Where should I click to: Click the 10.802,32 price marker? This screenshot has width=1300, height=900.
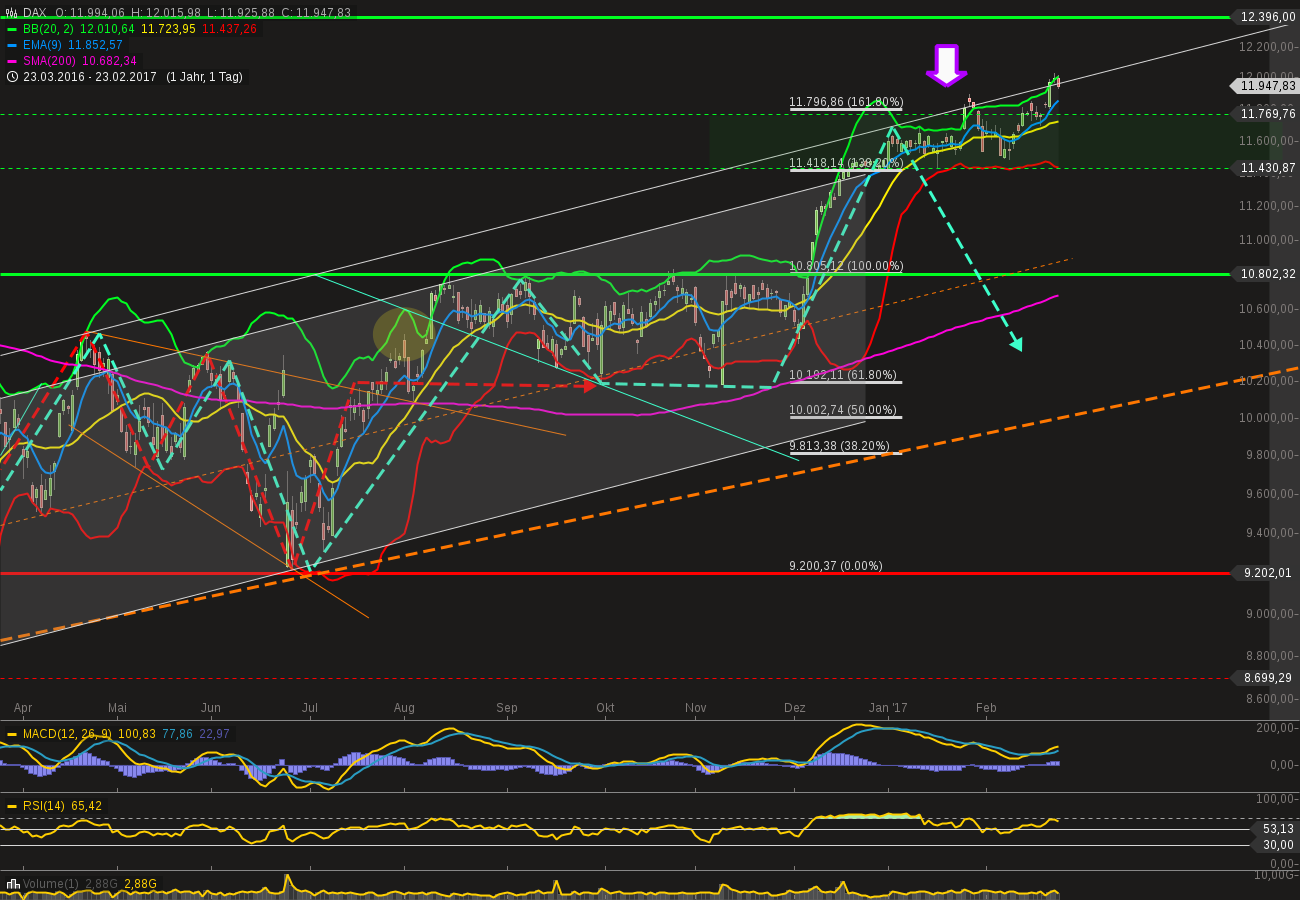point(1265,274)
